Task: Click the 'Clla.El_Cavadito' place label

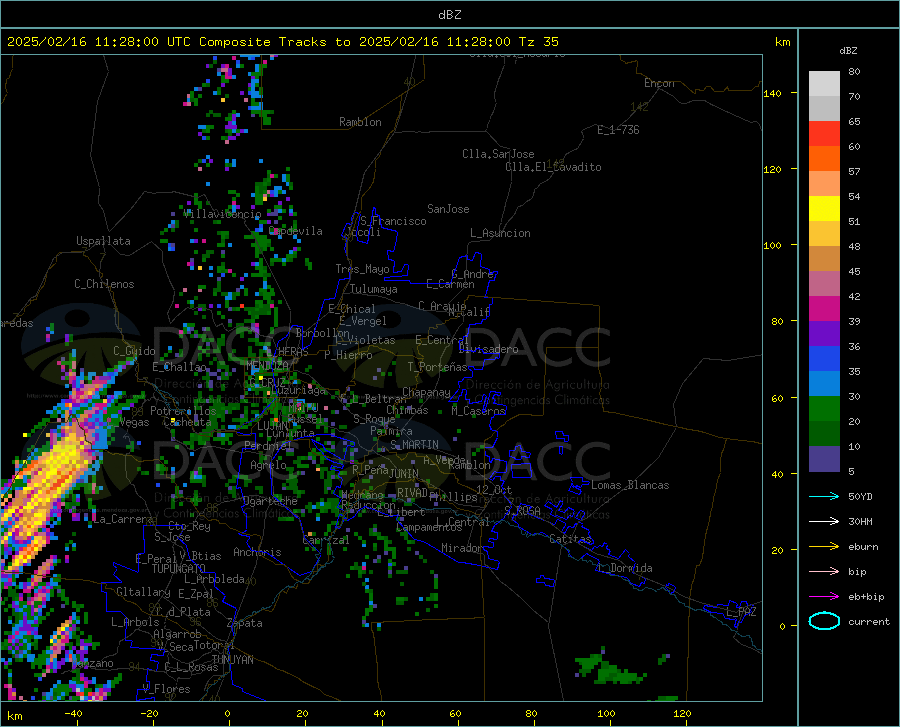Action: [x=553, y=167]
